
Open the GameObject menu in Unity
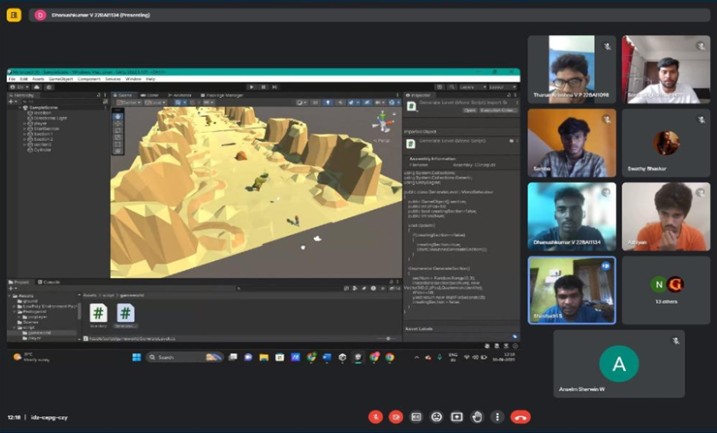(61, 79)
